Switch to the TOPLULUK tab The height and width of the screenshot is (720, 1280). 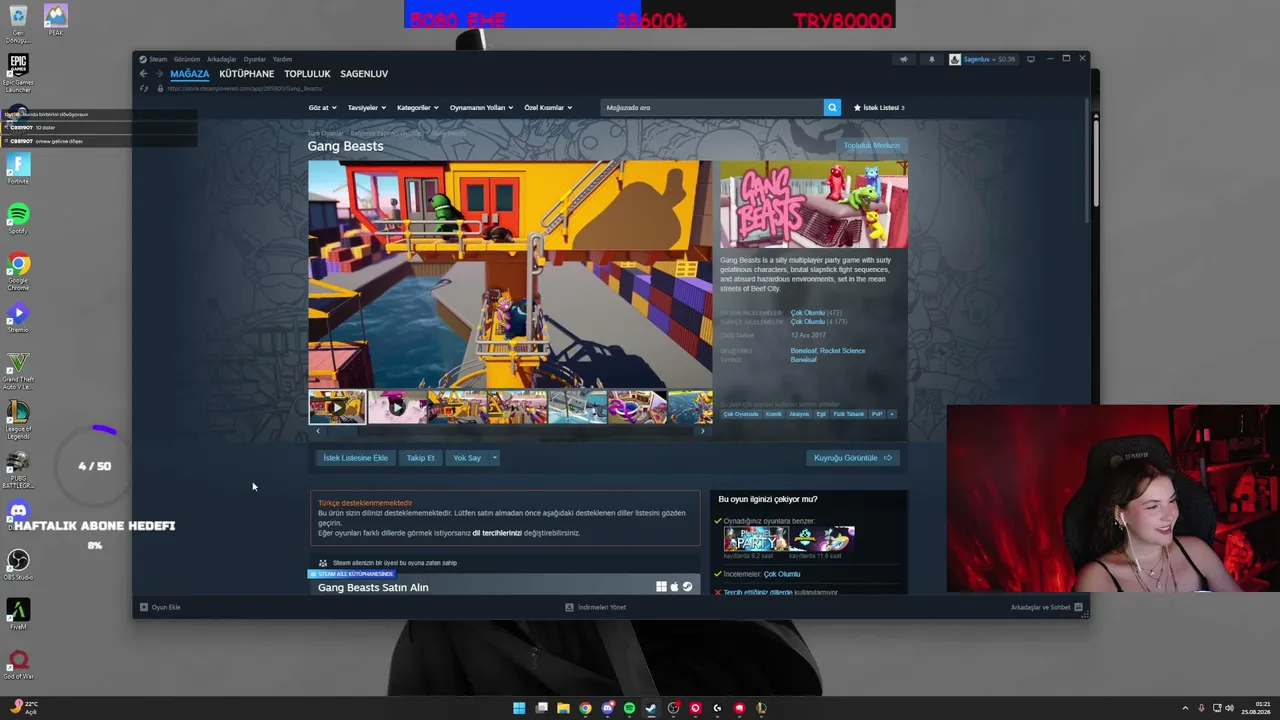[307, 74]
